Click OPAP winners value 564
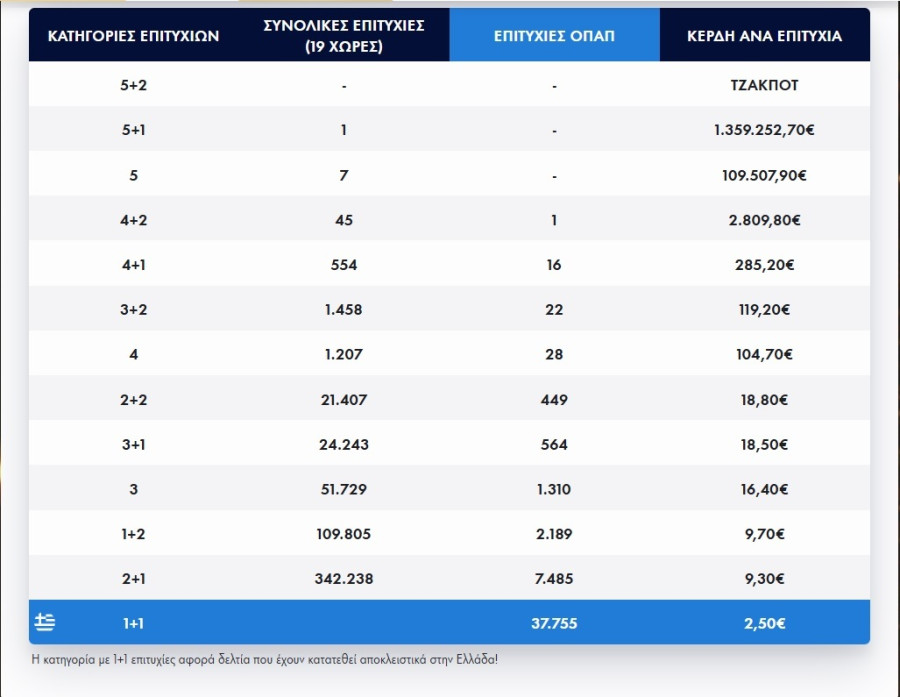900x697 pixels. pos(554,445)
